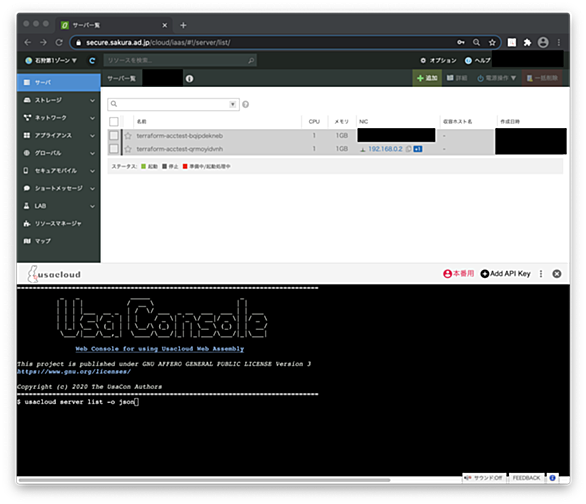Viewport: 586px width, 504px height.
Task: Select the サーバ sidebar item
Action: click(x=59, y=82)
